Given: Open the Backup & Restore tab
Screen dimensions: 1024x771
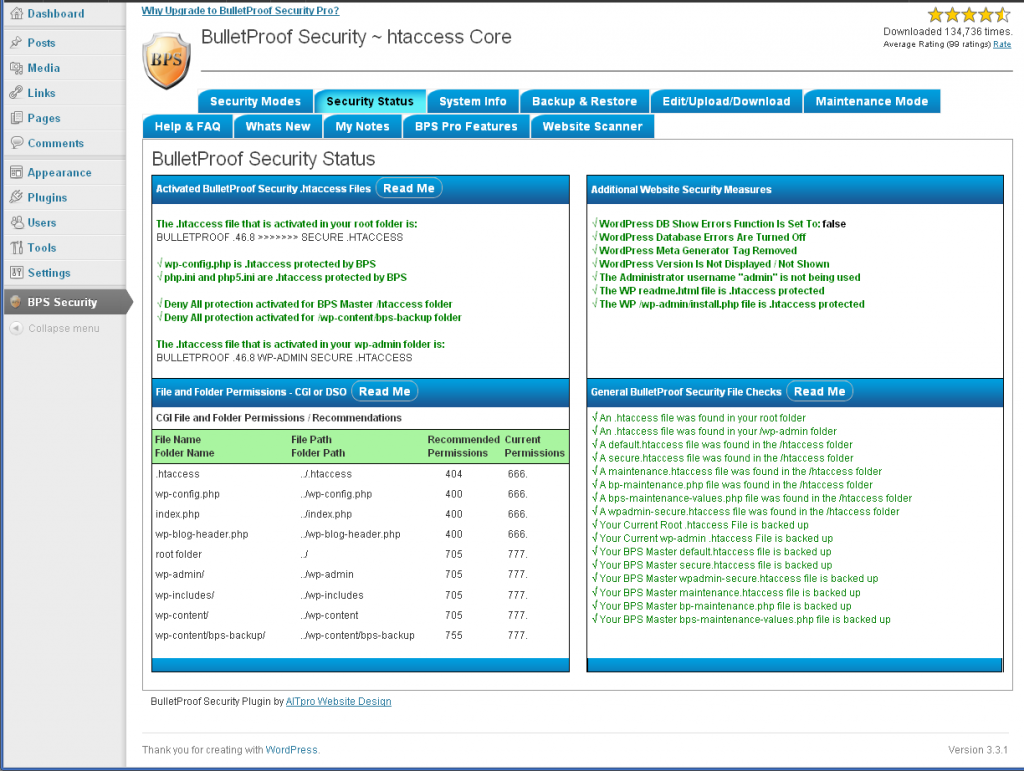Looking at the screenshot, I should (584, 101).
